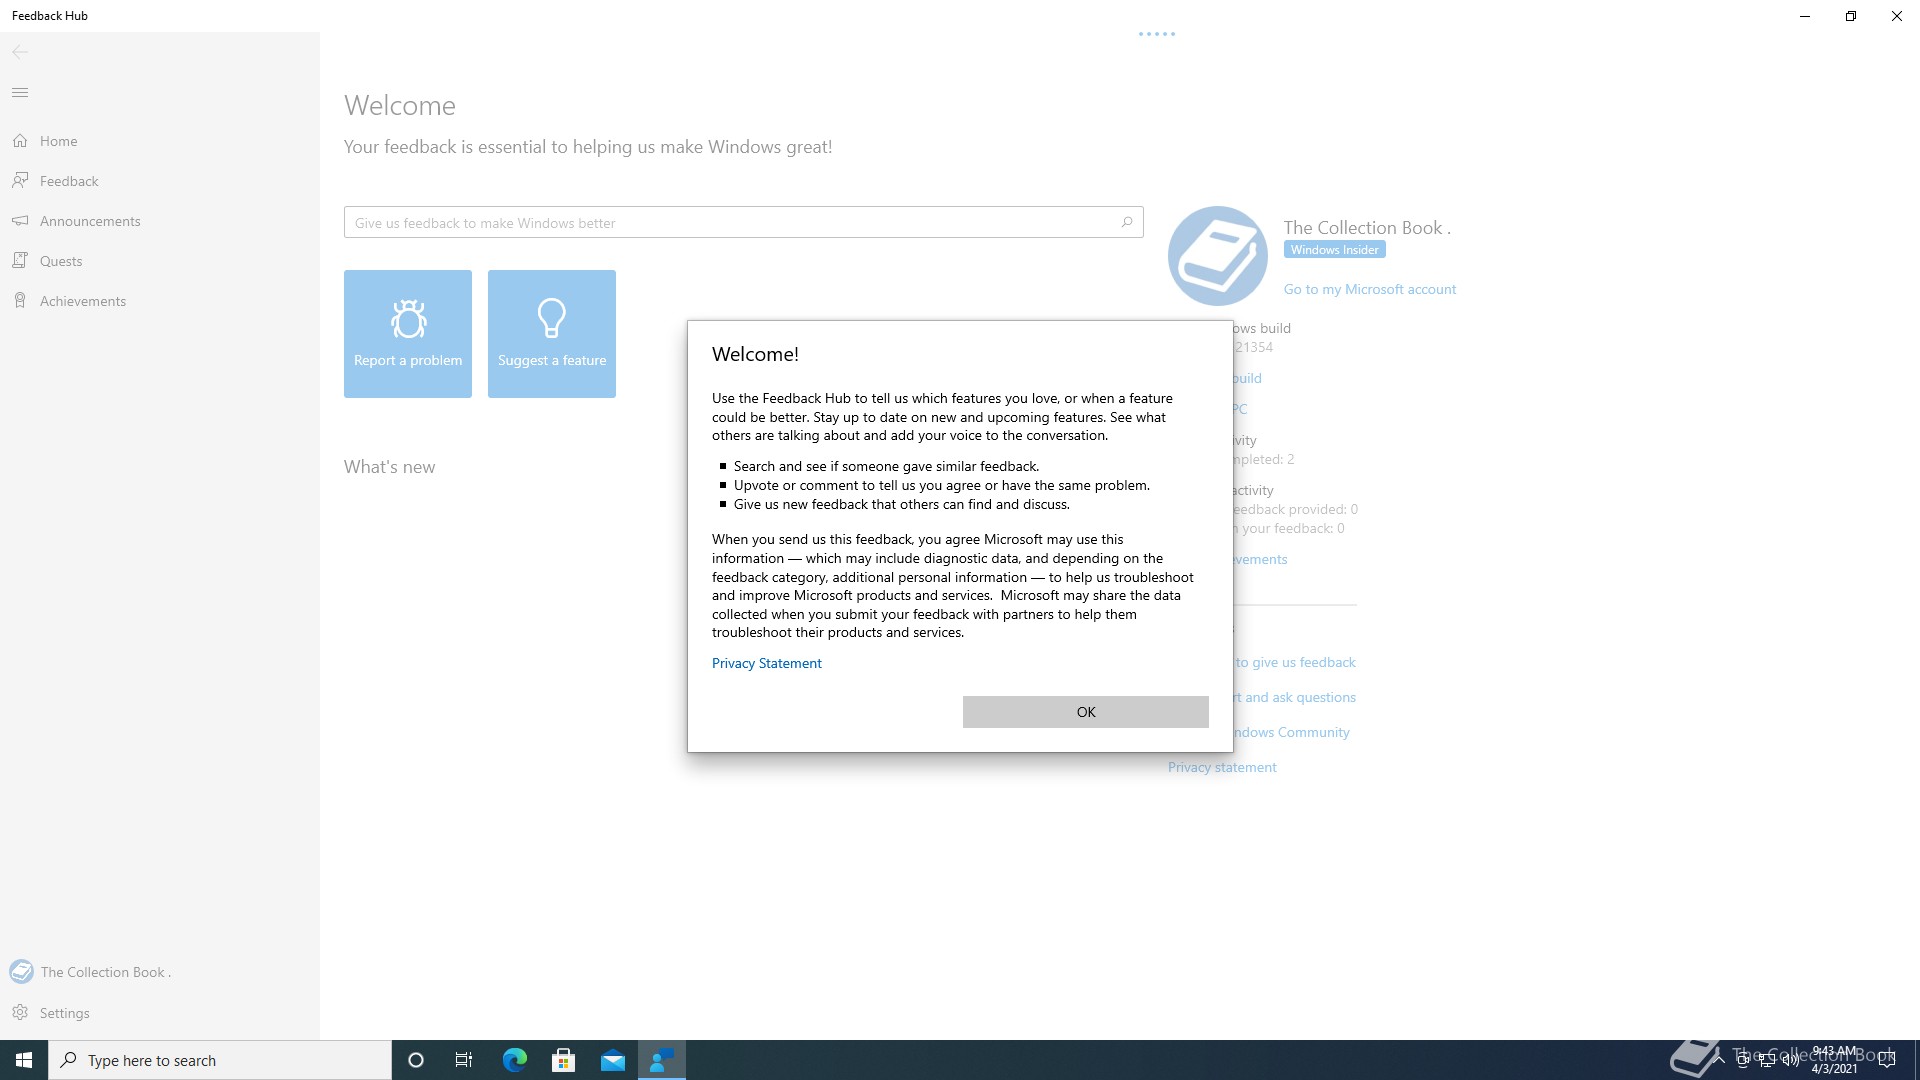Image resolution: width=1920 pixels, height=1080 pixels.
Task: Click the large profile book avatar
Action: [1218, 256]
